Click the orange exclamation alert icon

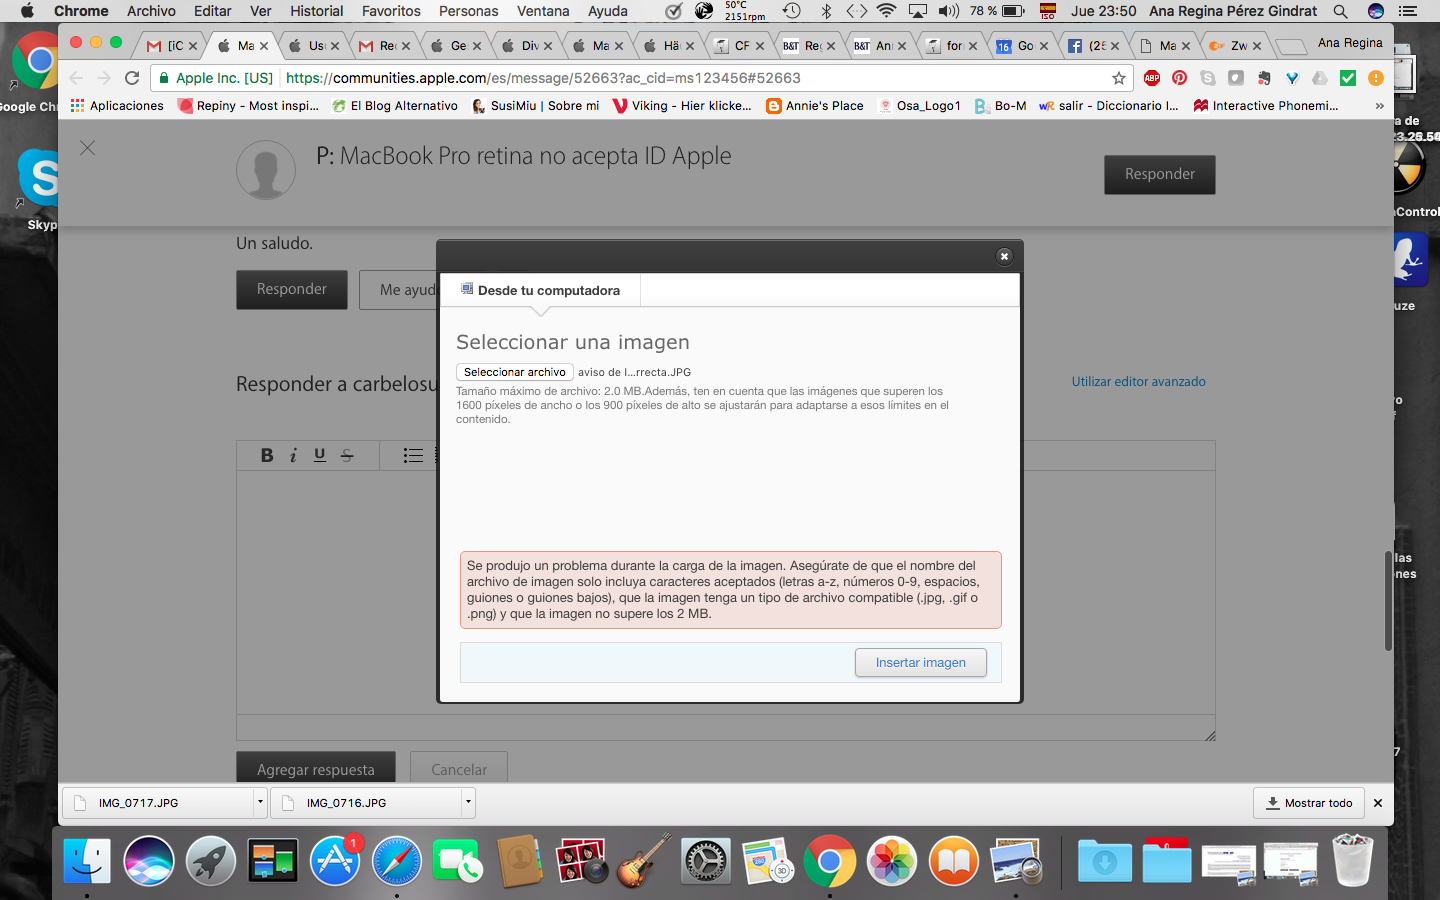1376,78
